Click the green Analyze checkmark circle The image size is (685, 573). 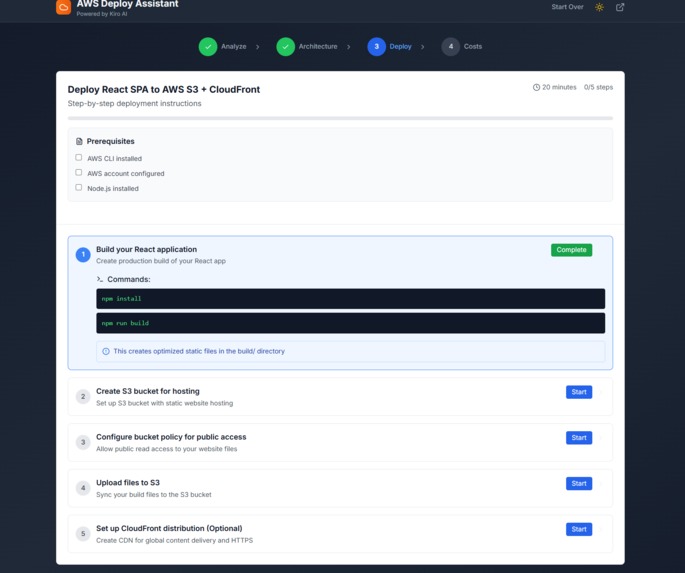(208, 47)
